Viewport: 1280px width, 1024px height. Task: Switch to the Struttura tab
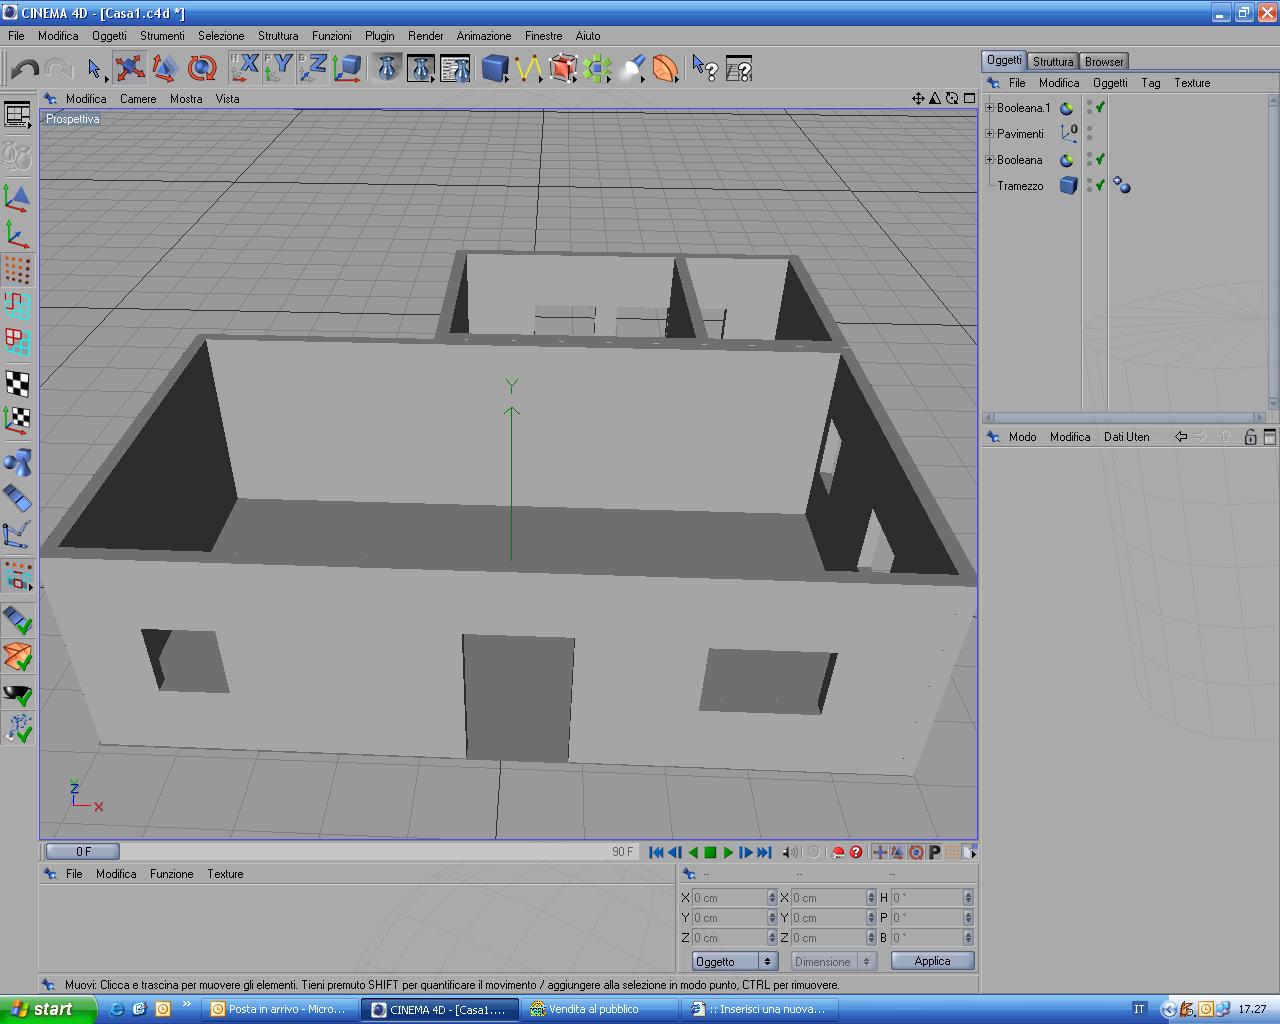tap(1053, 61)
